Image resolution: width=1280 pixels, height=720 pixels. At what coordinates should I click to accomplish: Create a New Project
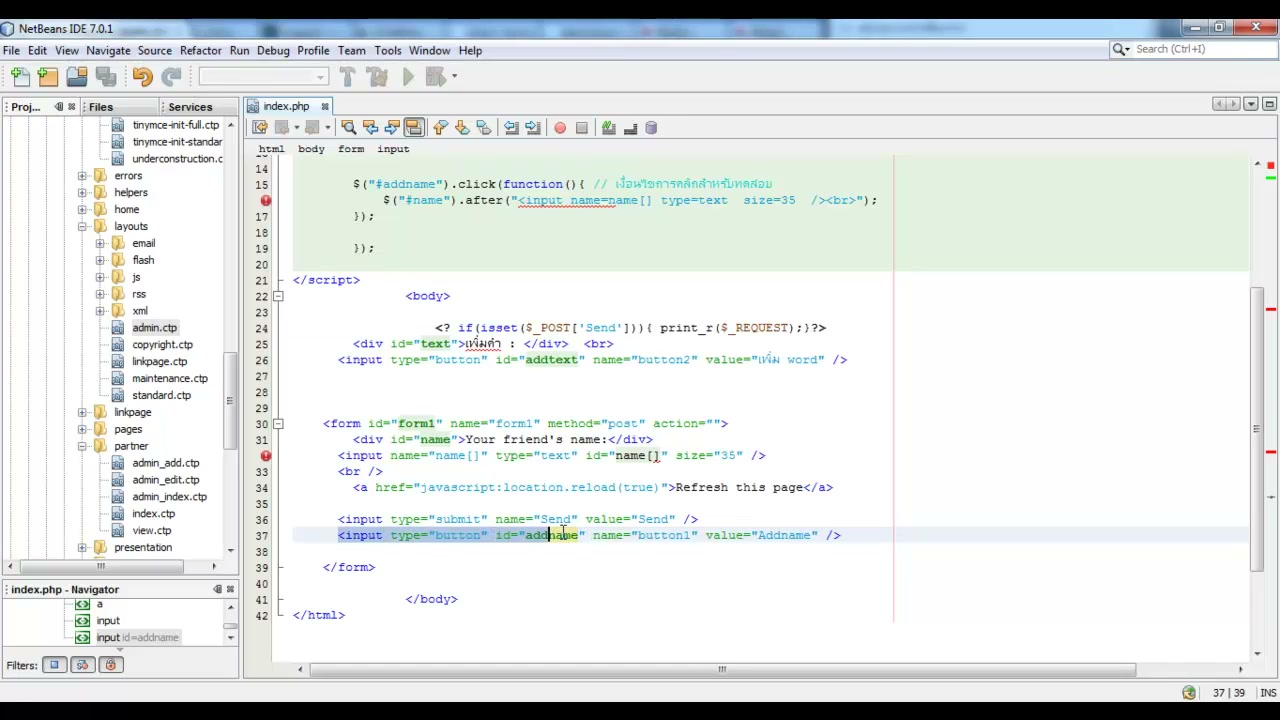(x=48, y=77)
